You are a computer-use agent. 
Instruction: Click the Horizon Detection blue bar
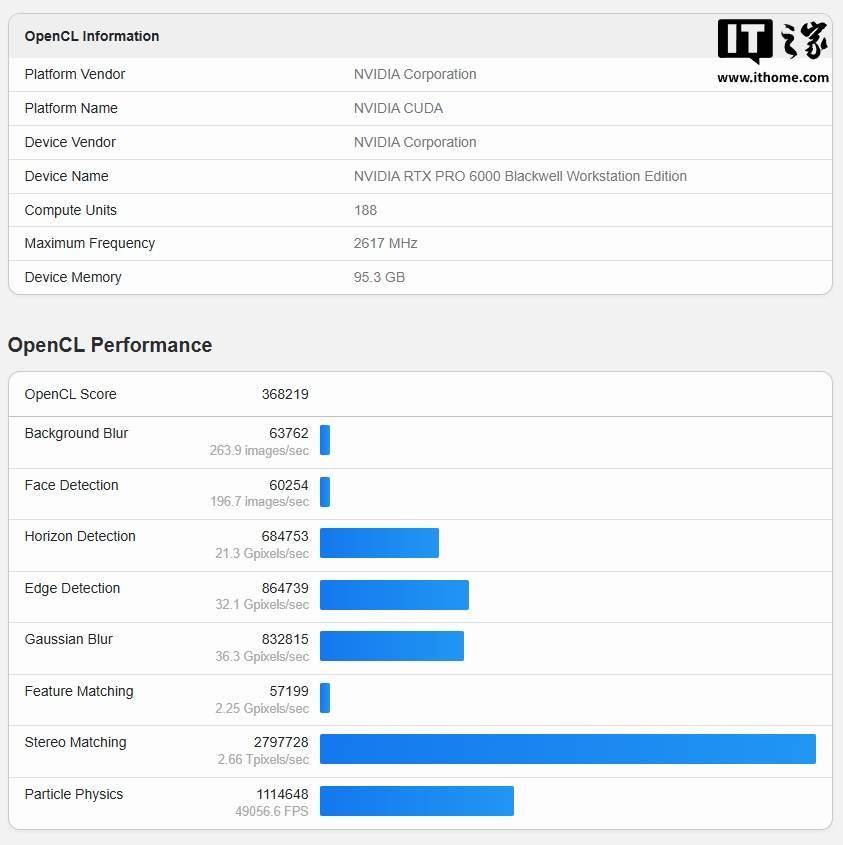point(379,543)
